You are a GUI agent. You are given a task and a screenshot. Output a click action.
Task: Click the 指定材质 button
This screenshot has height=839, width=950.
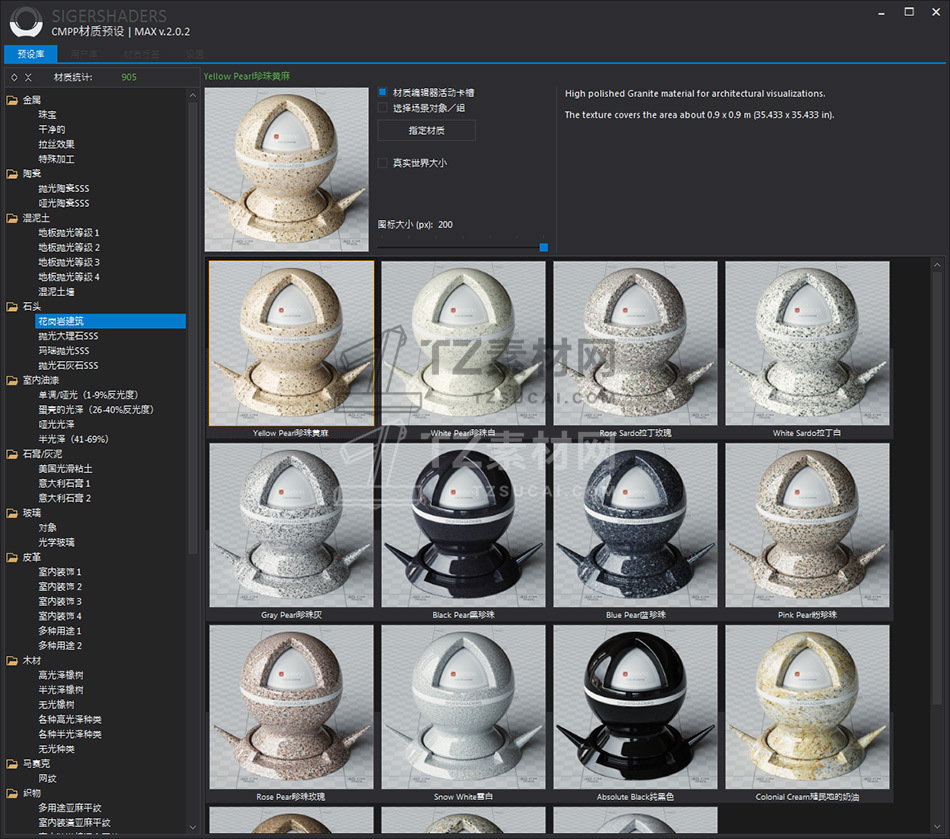[x=427, y=130]
